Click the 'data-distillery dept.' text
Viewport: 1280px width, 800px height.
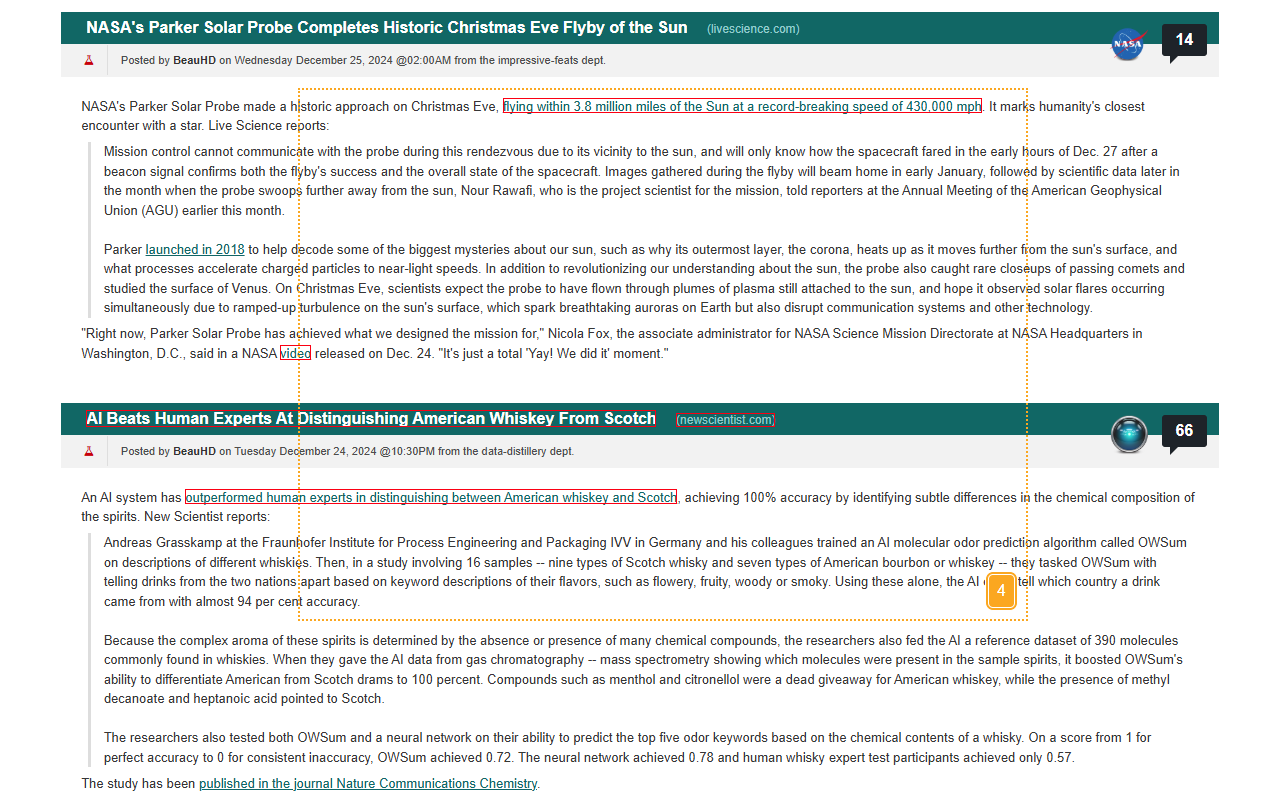tap(522, 451)
